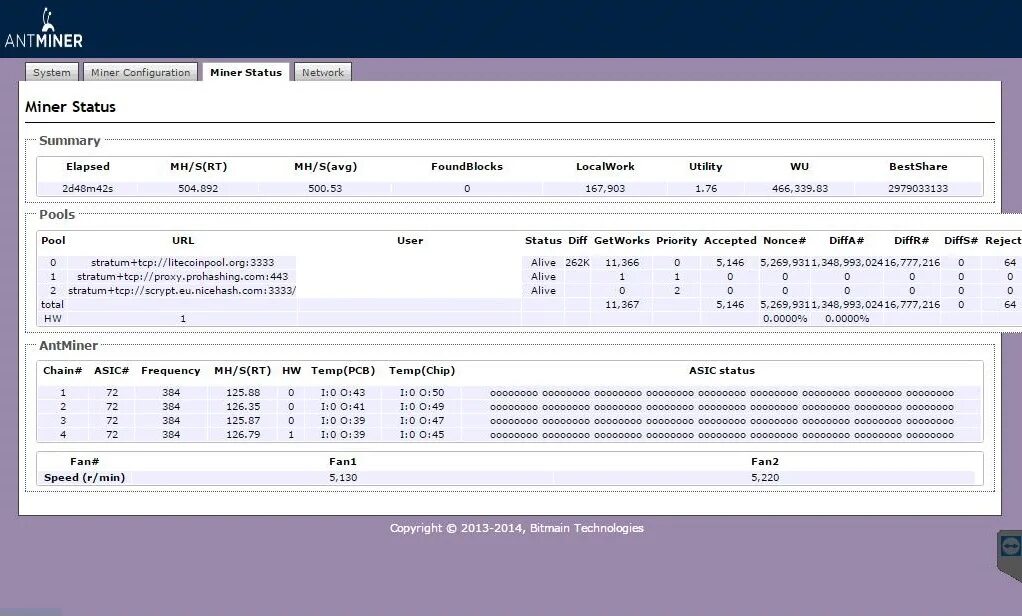The image size is (1022, 616).
Task: Click the Bitmain Technologies copyright text
Action: [x=516, y=528]
